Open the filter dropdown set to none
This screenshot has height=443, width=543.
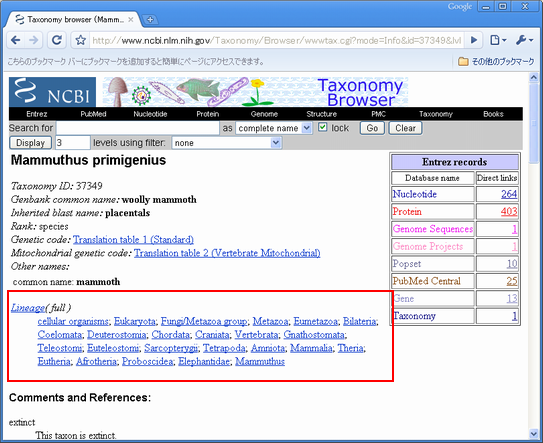(226, 143)
